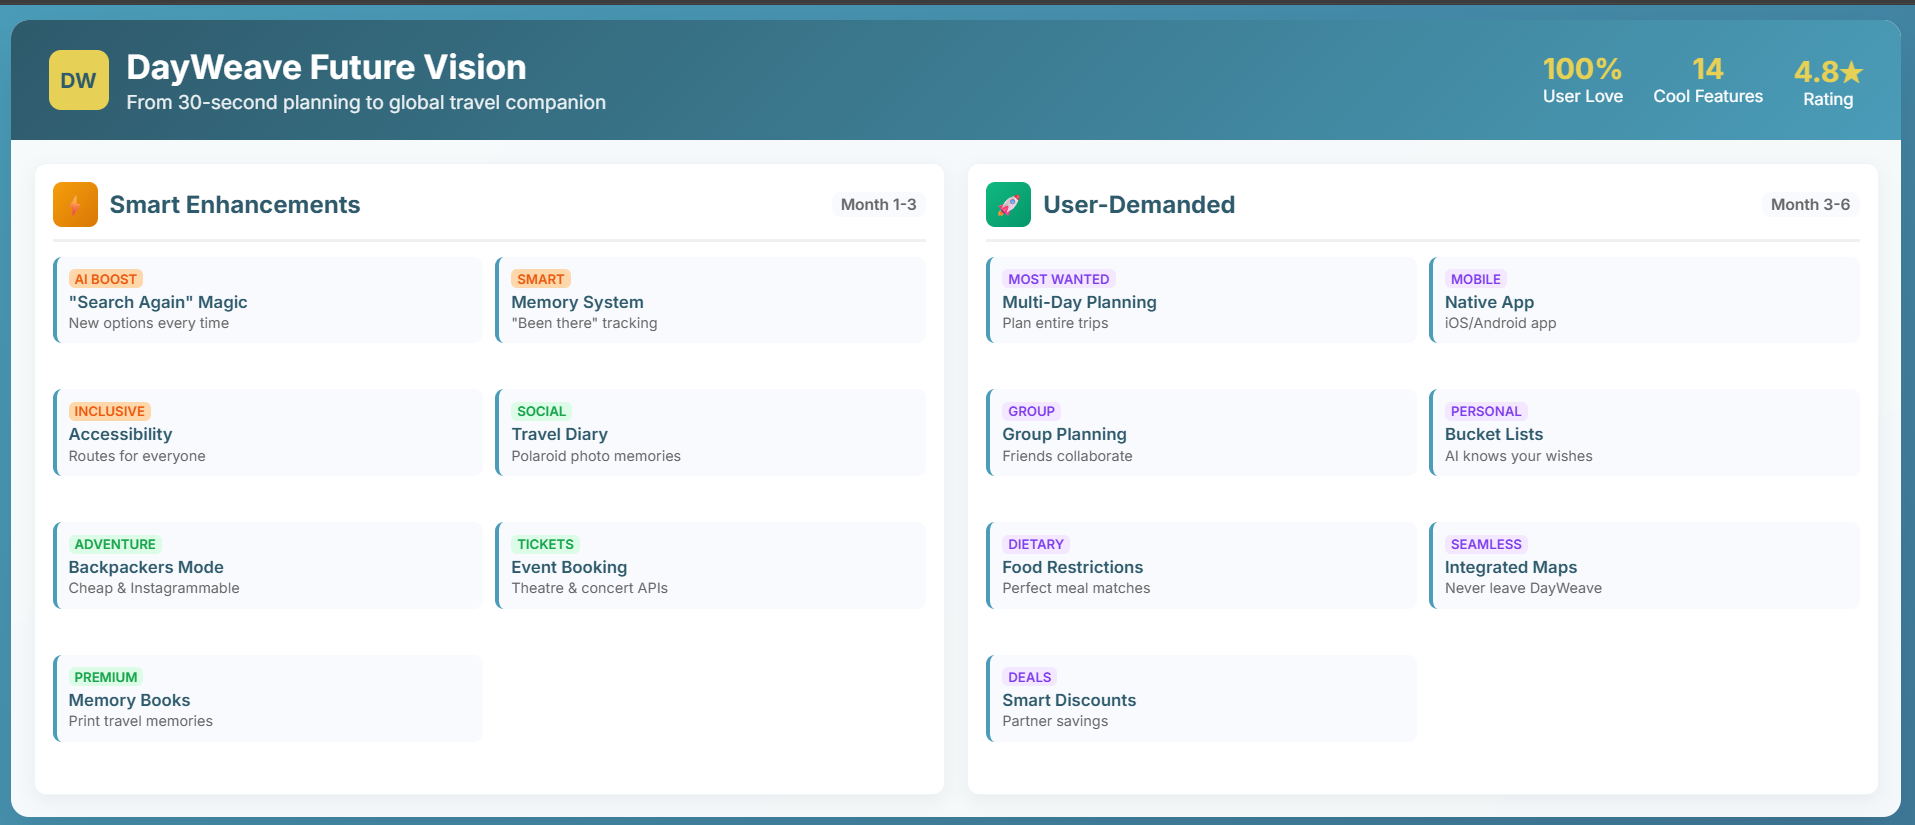Click the DEALS tag badge
The image size is (1915, 825).
click(x=1030, y=677)
